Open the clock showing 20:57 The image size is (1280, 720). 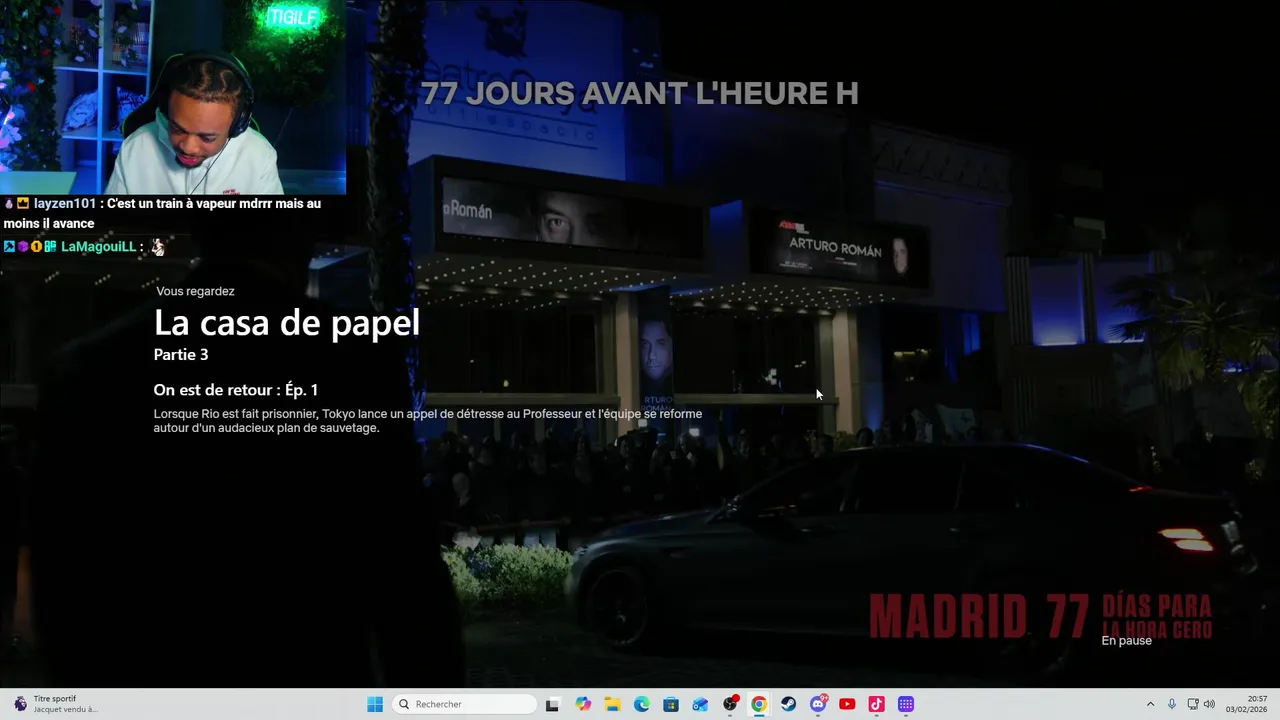[1247, 704]
